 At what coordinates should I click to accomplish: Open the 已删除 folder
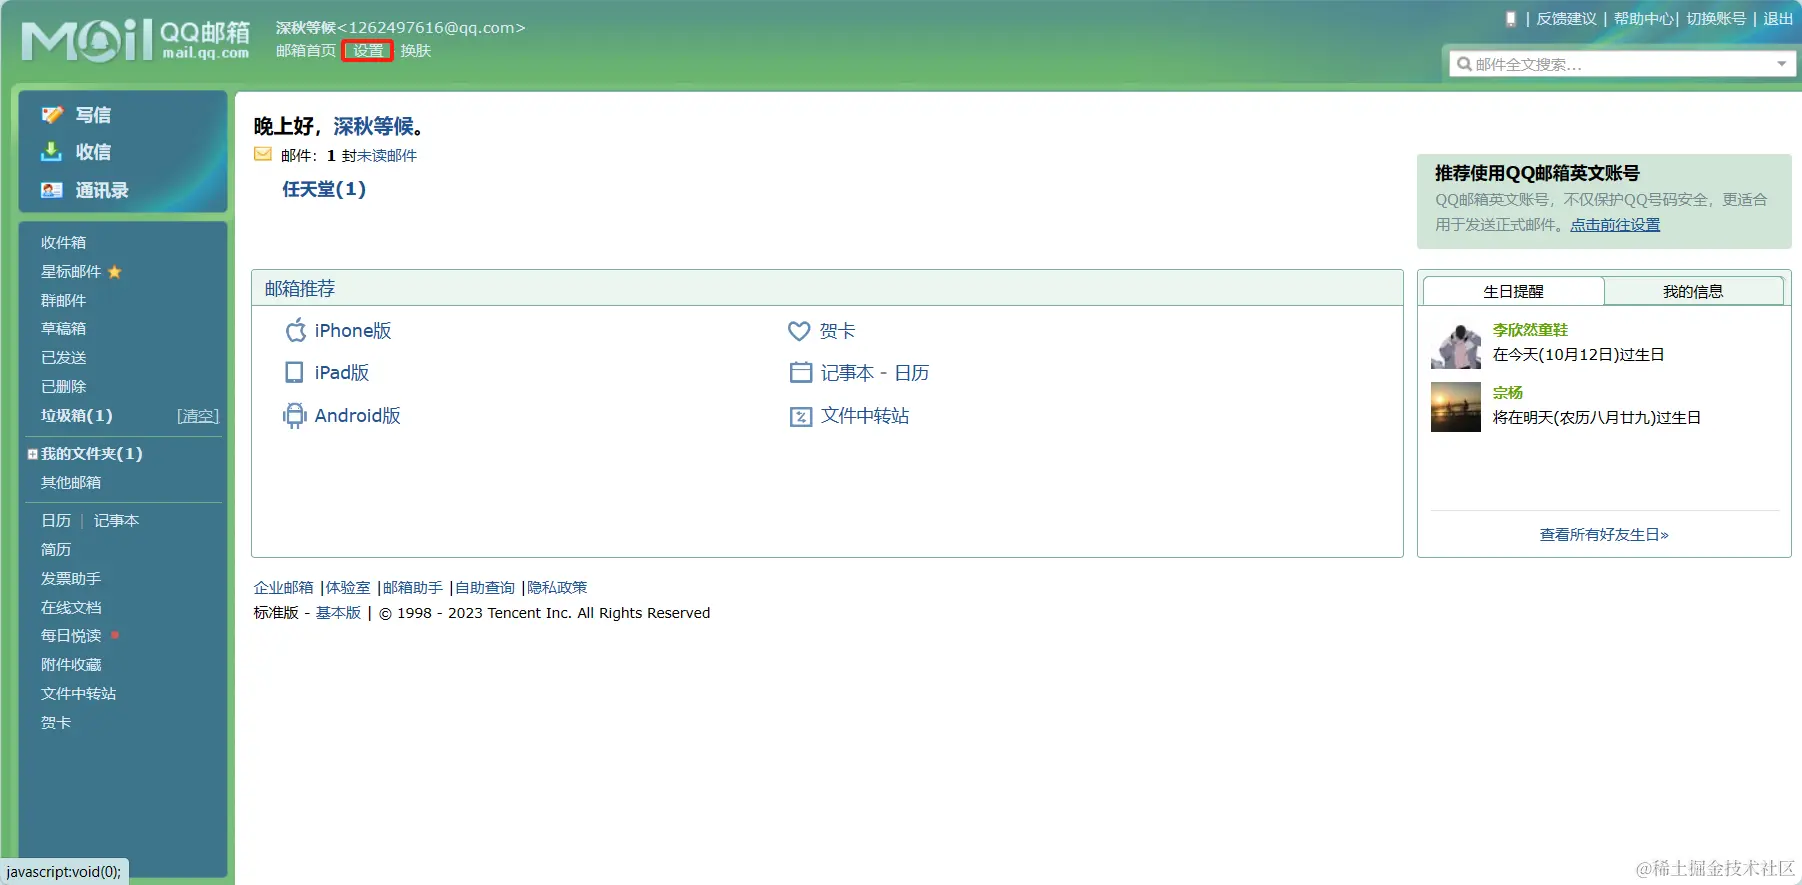point(63,387)
